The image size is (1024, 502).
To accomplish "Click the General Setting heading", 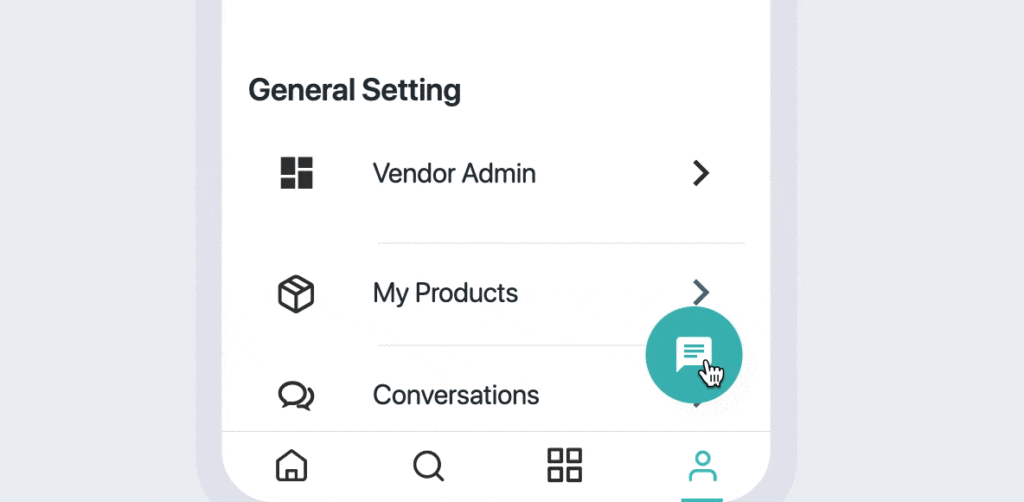I will 354,90.
